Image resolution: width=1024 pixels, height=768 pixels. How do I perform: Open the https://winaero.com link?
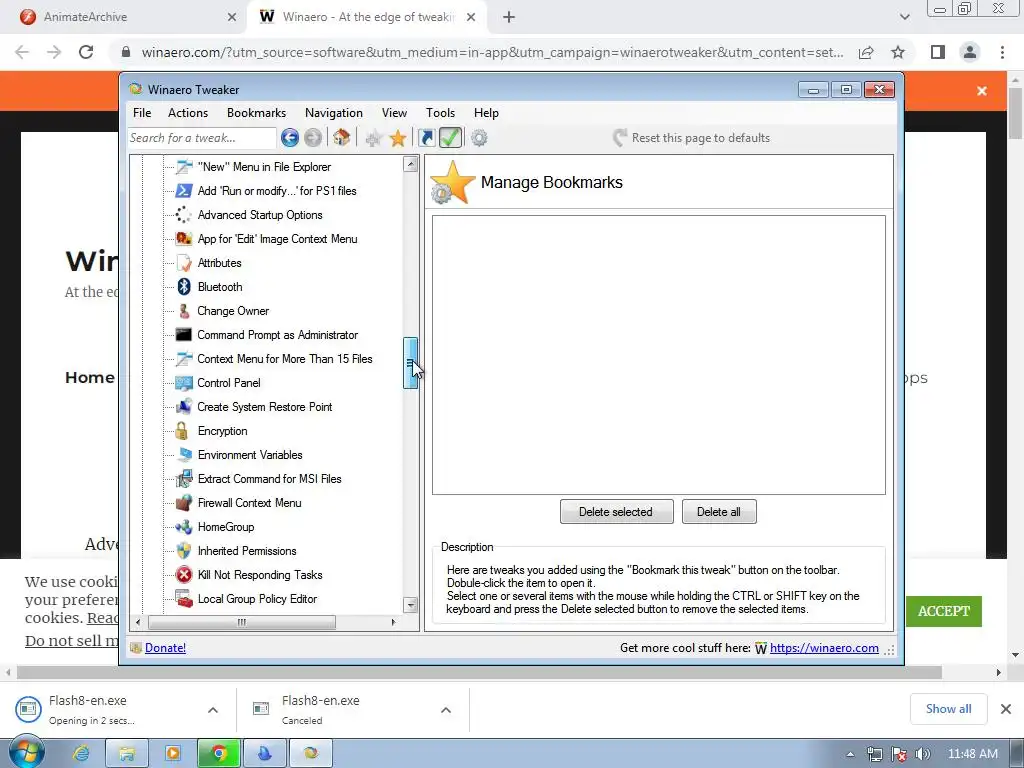click(x=824, y=648)
